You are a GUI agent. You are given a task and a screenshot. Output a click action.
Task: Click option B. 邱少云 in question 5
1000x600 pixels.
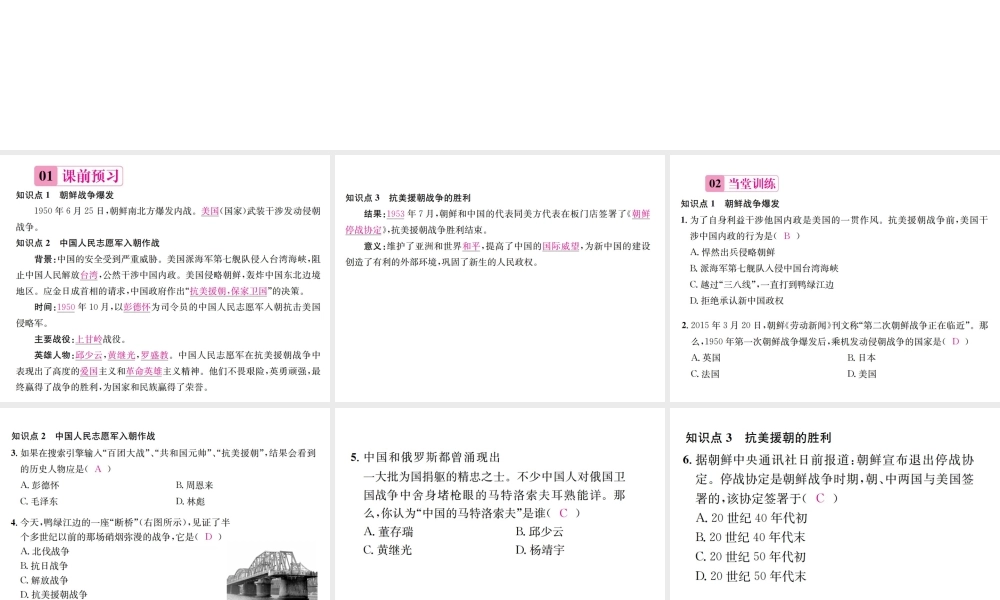point(540,532)
